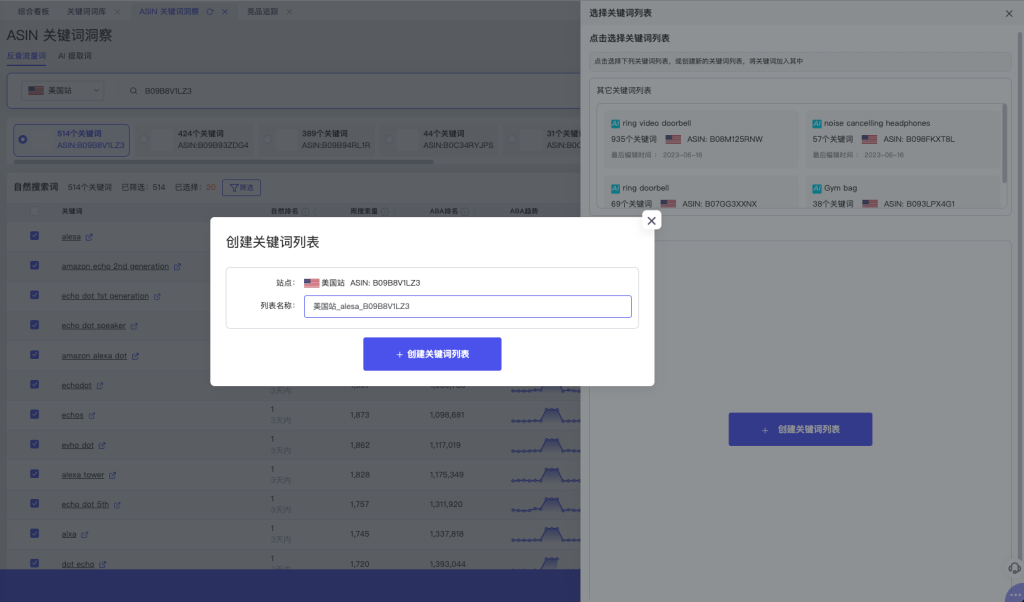Open the external link beside alexa tower
This screenshot has height=602, width=1024.
pos(112,475)
